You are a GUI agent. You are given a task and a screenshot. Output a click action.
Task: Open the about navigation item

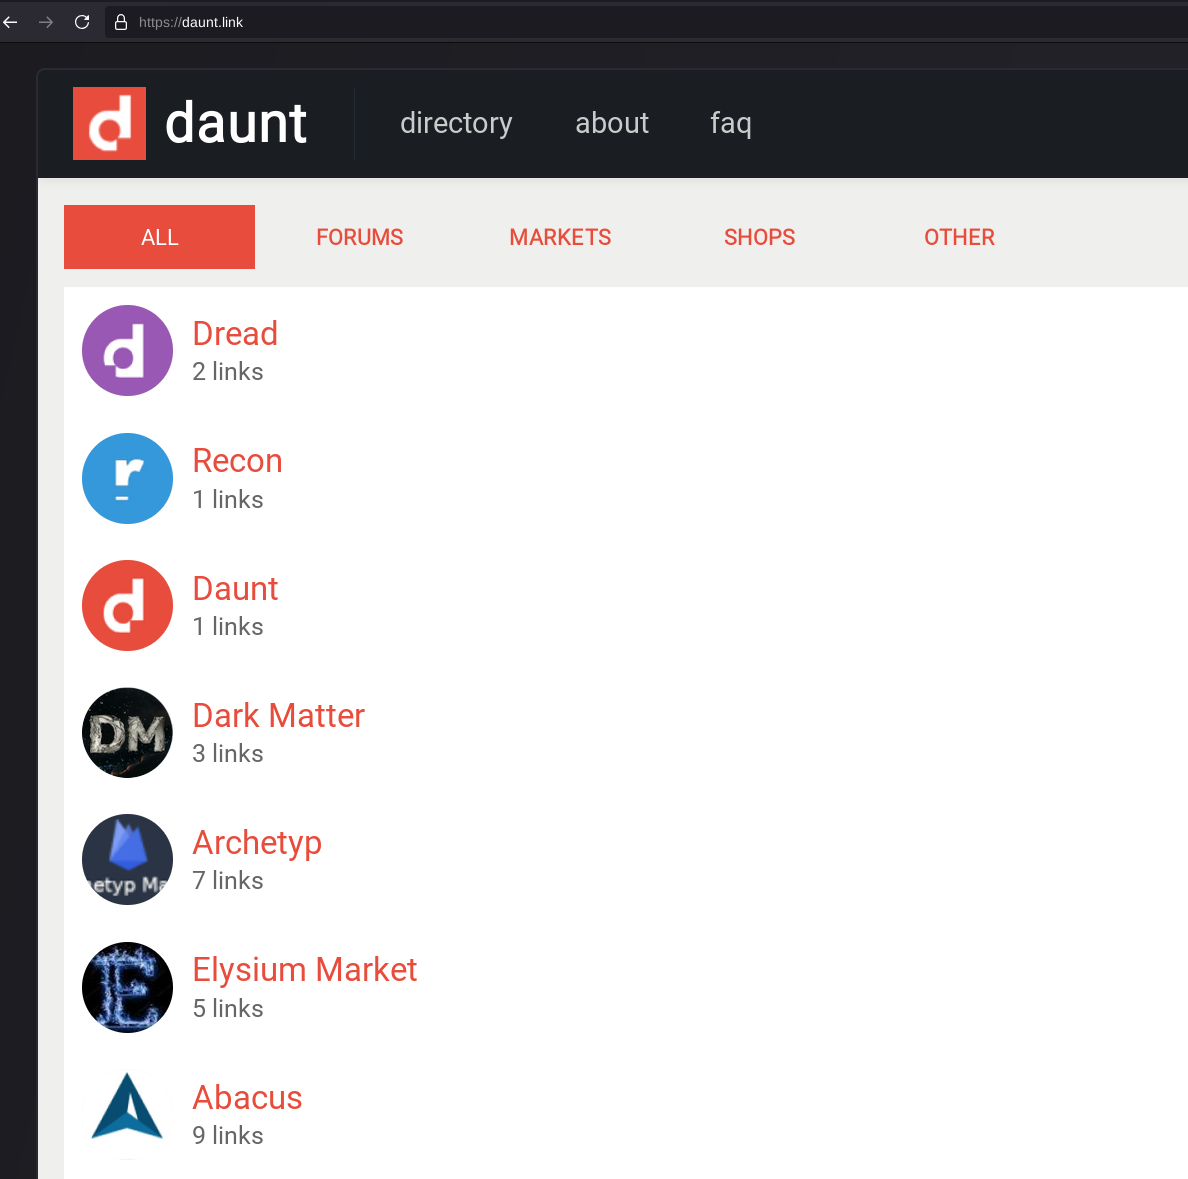(x=612, y=123)
